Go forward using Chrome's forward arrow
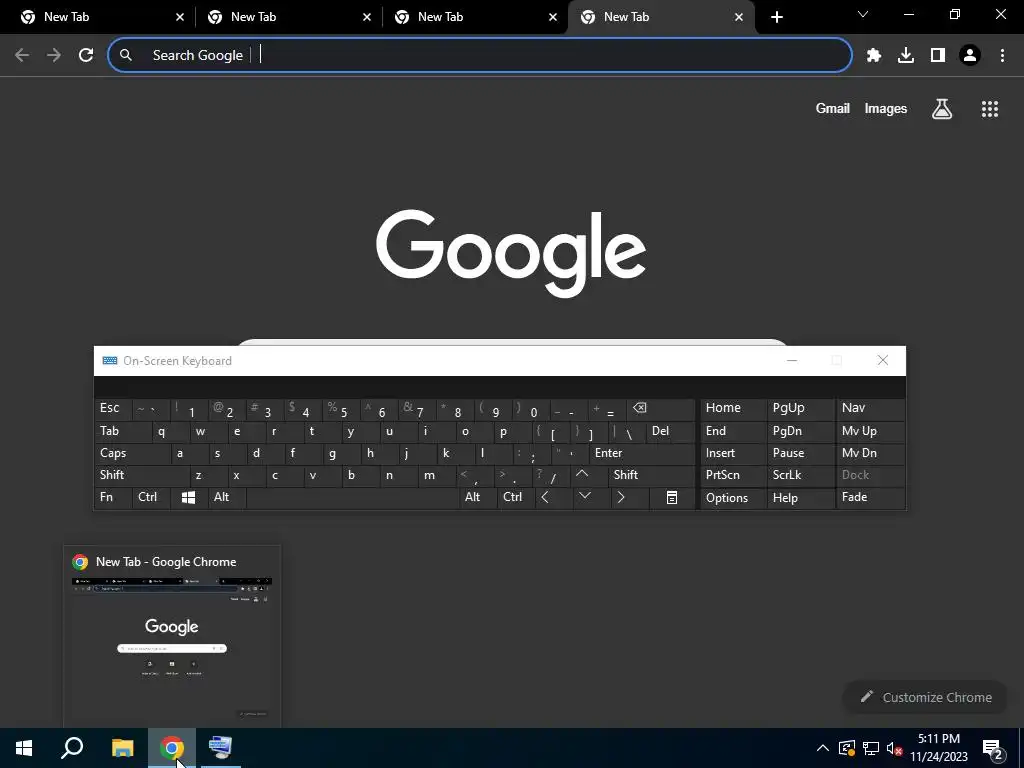 pos(54,56)
